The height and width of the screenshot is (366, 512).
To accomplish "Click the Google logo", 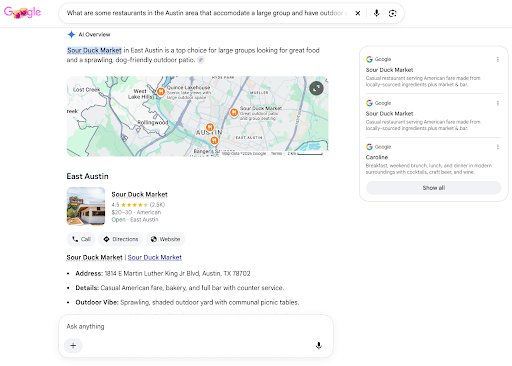I will click(22, 12).
